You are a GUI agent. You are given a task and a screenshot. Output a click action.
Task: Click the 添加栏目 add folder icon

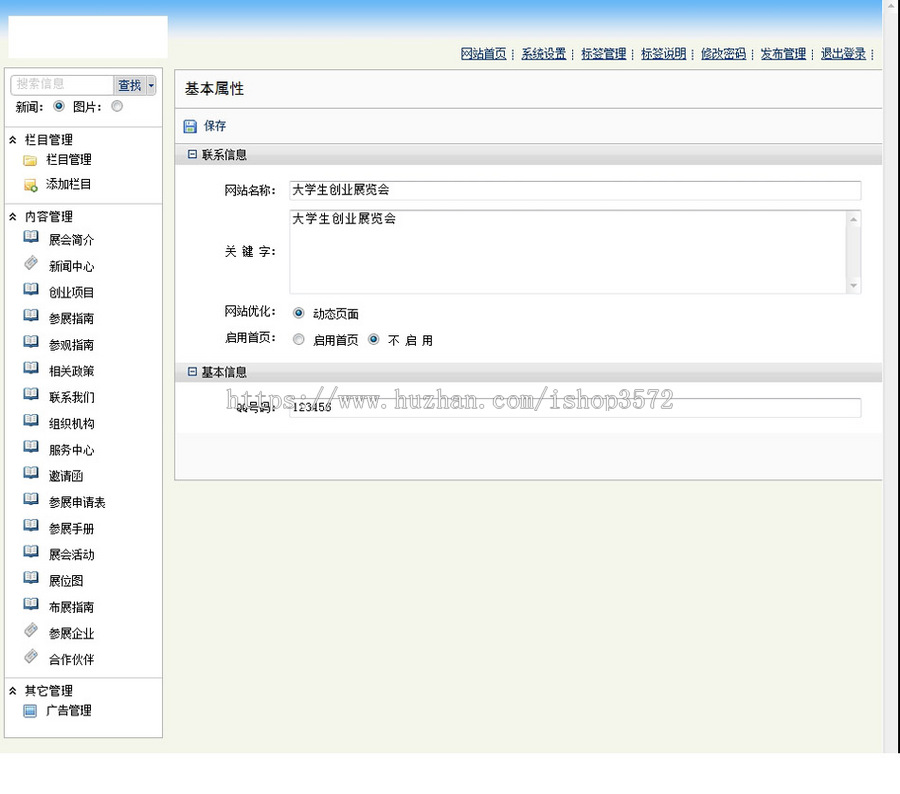click(x=30, y=185)
